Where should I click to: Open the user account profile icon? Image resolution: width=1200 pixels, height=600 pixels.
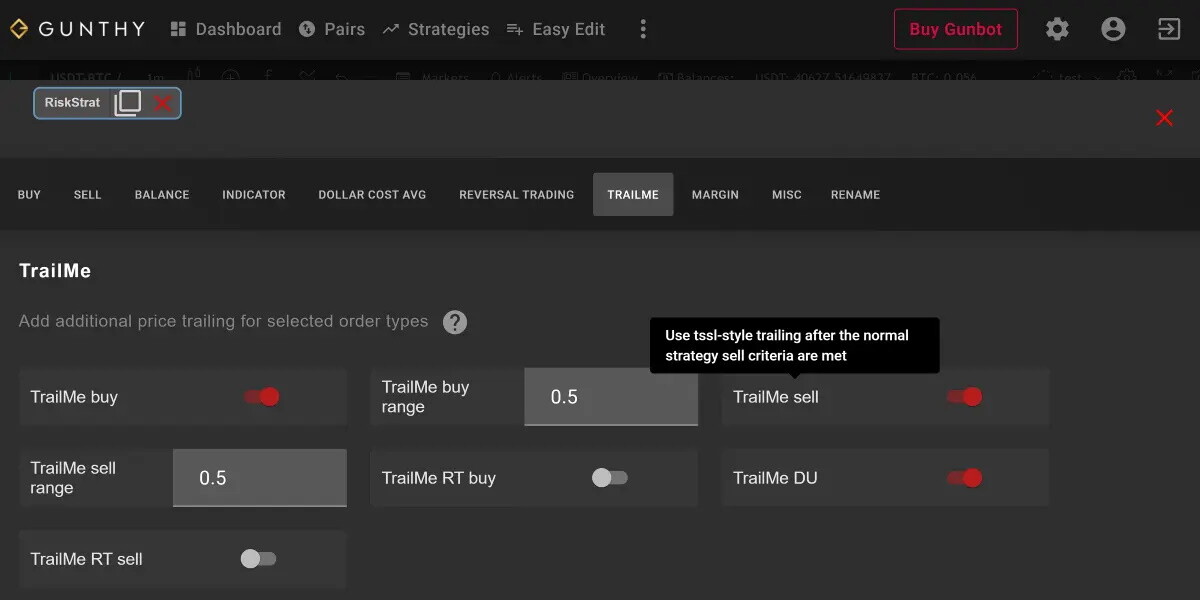point(1113,29)
